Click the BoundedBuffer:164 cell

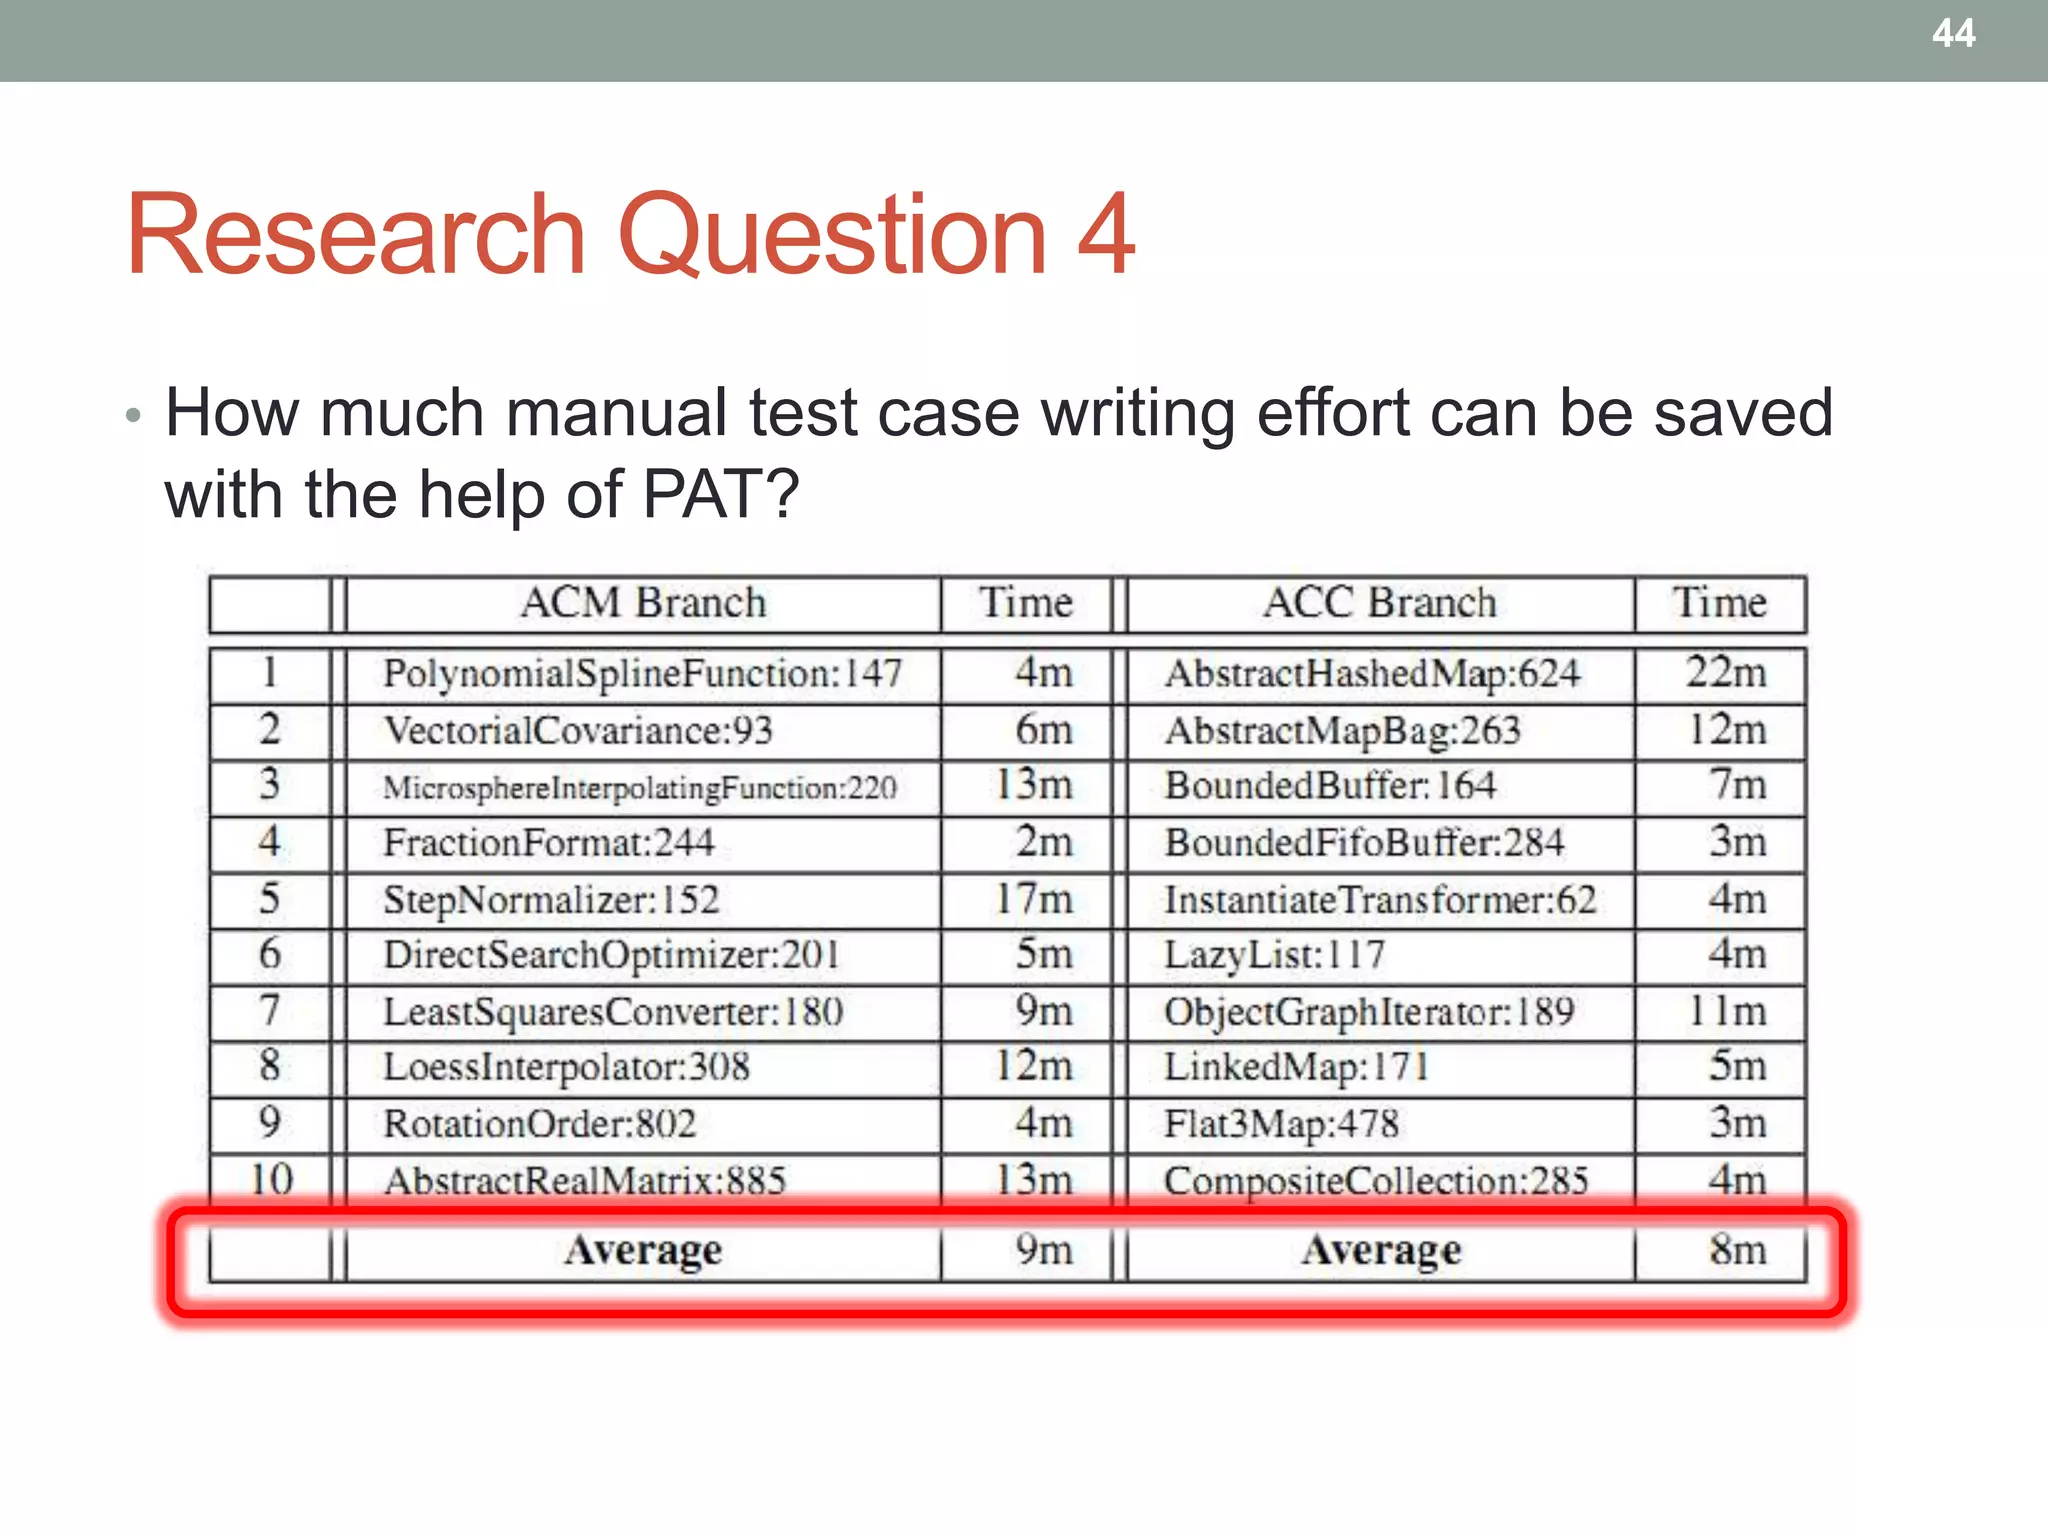tap(1330, 786)
